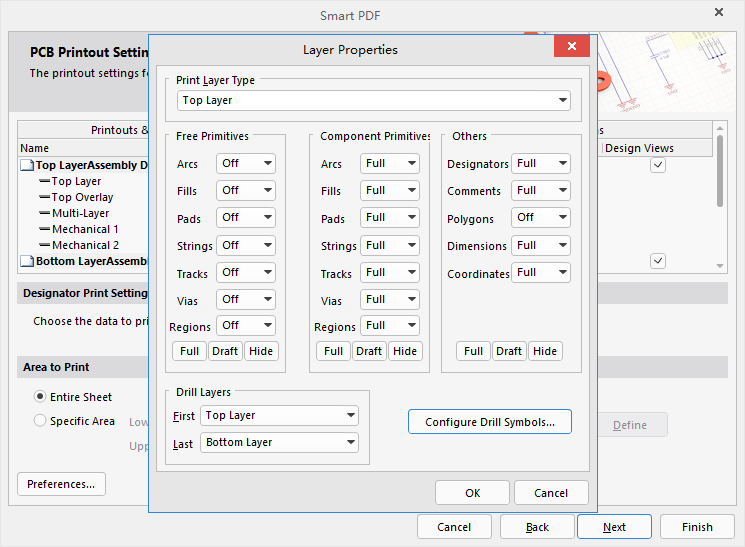Select Top Overlay layer in tree
Image resolution: width=745 pixels, height=547 pixels.
coord(82,197)
